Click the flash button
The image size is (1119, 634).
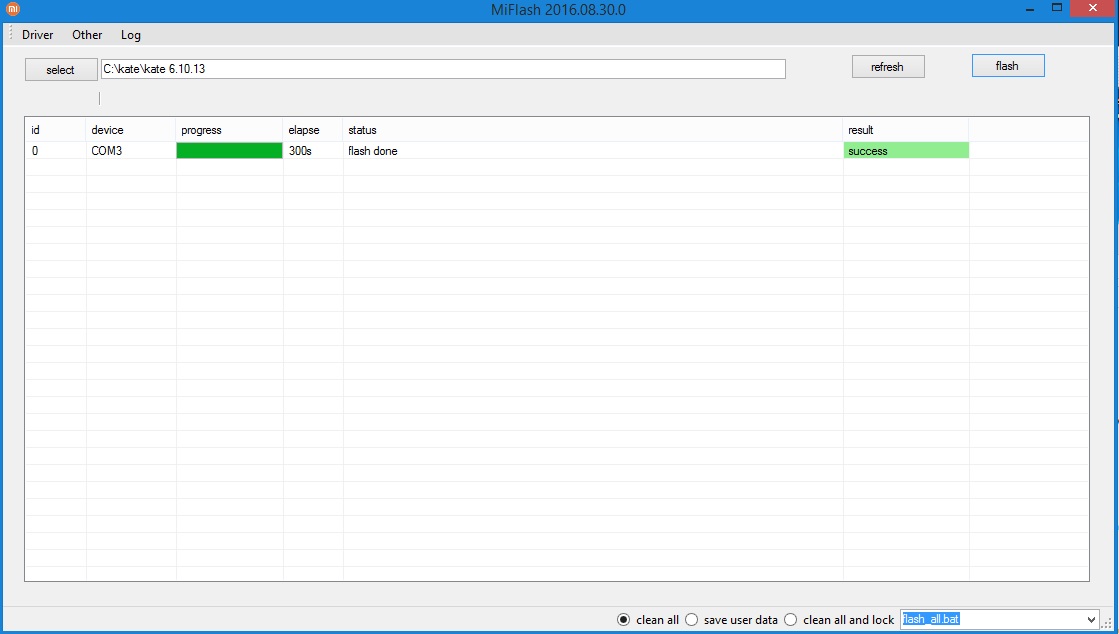coord(1008,66)
